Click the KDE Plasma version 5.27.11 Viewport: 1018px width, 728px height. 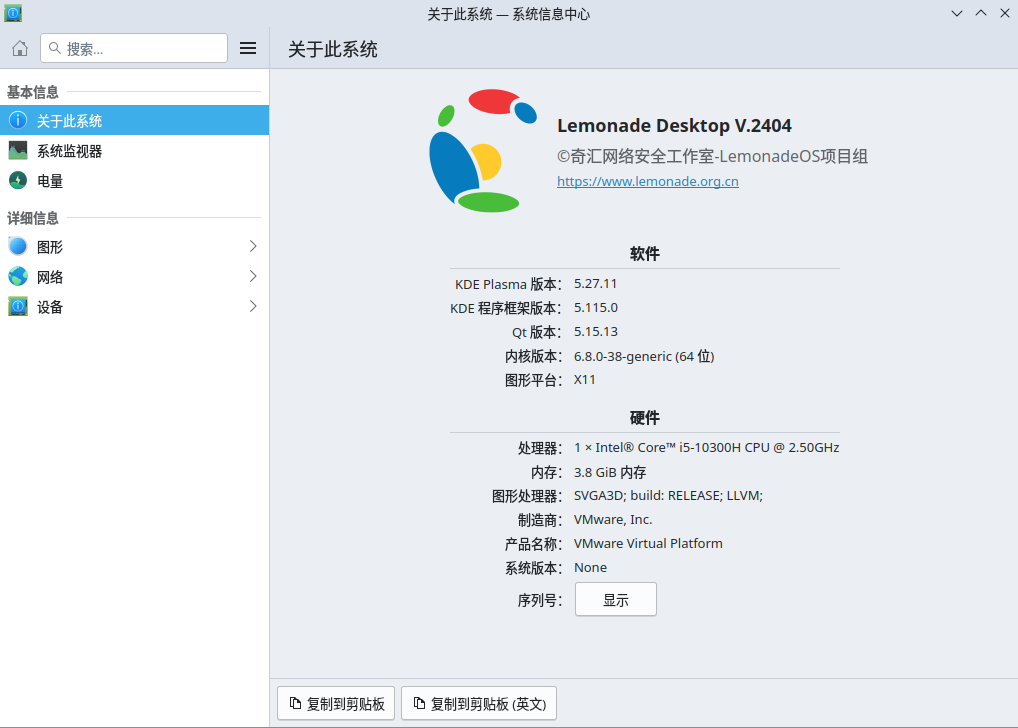coord(595,284)
